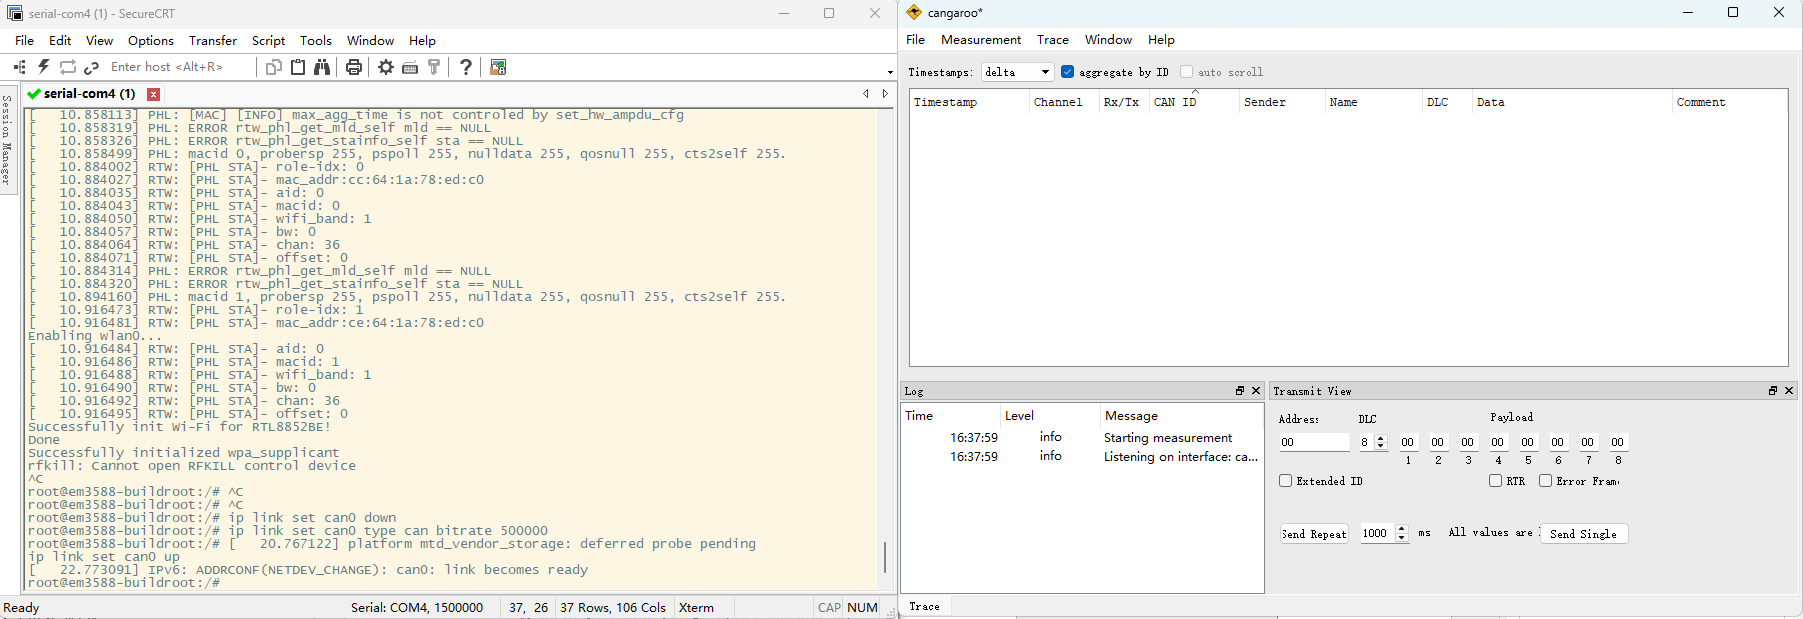Click 'Serial: COM4, 1500000' in status bar

(x=417, y=607)
